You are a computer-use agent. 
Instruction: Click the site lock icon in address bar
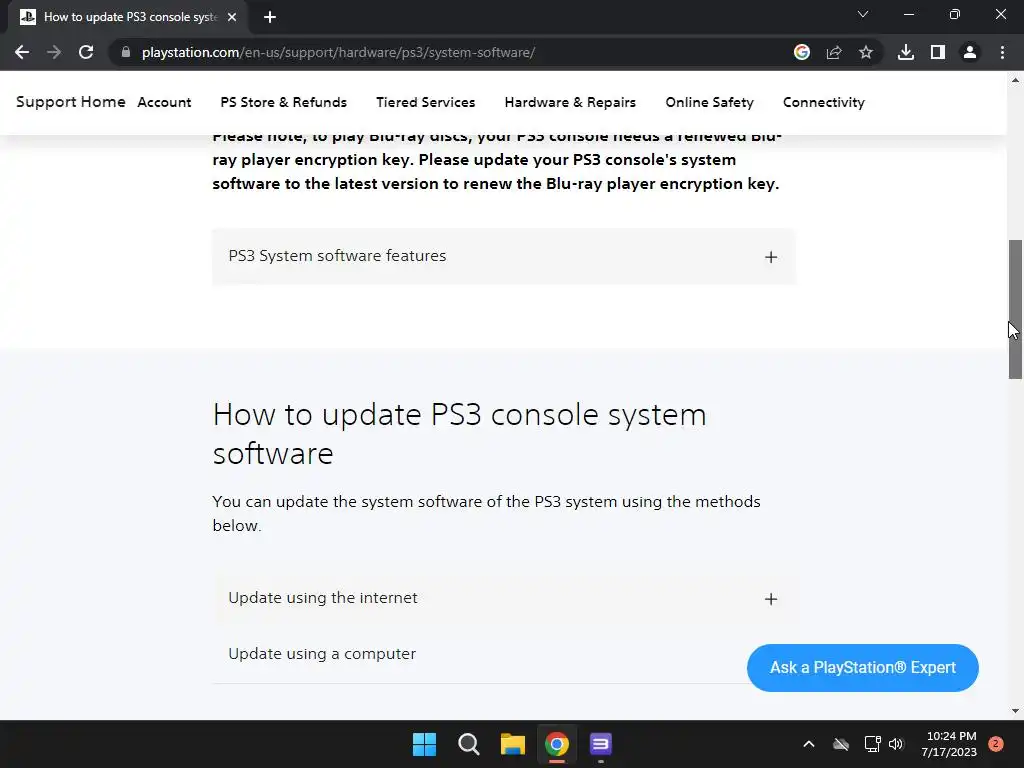pyautogui.click(x=126, y=52)
